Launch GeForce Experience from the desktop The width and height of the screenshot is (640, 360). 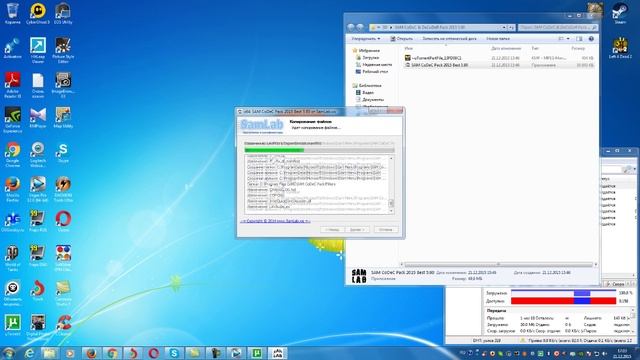[x=13, y=120]
